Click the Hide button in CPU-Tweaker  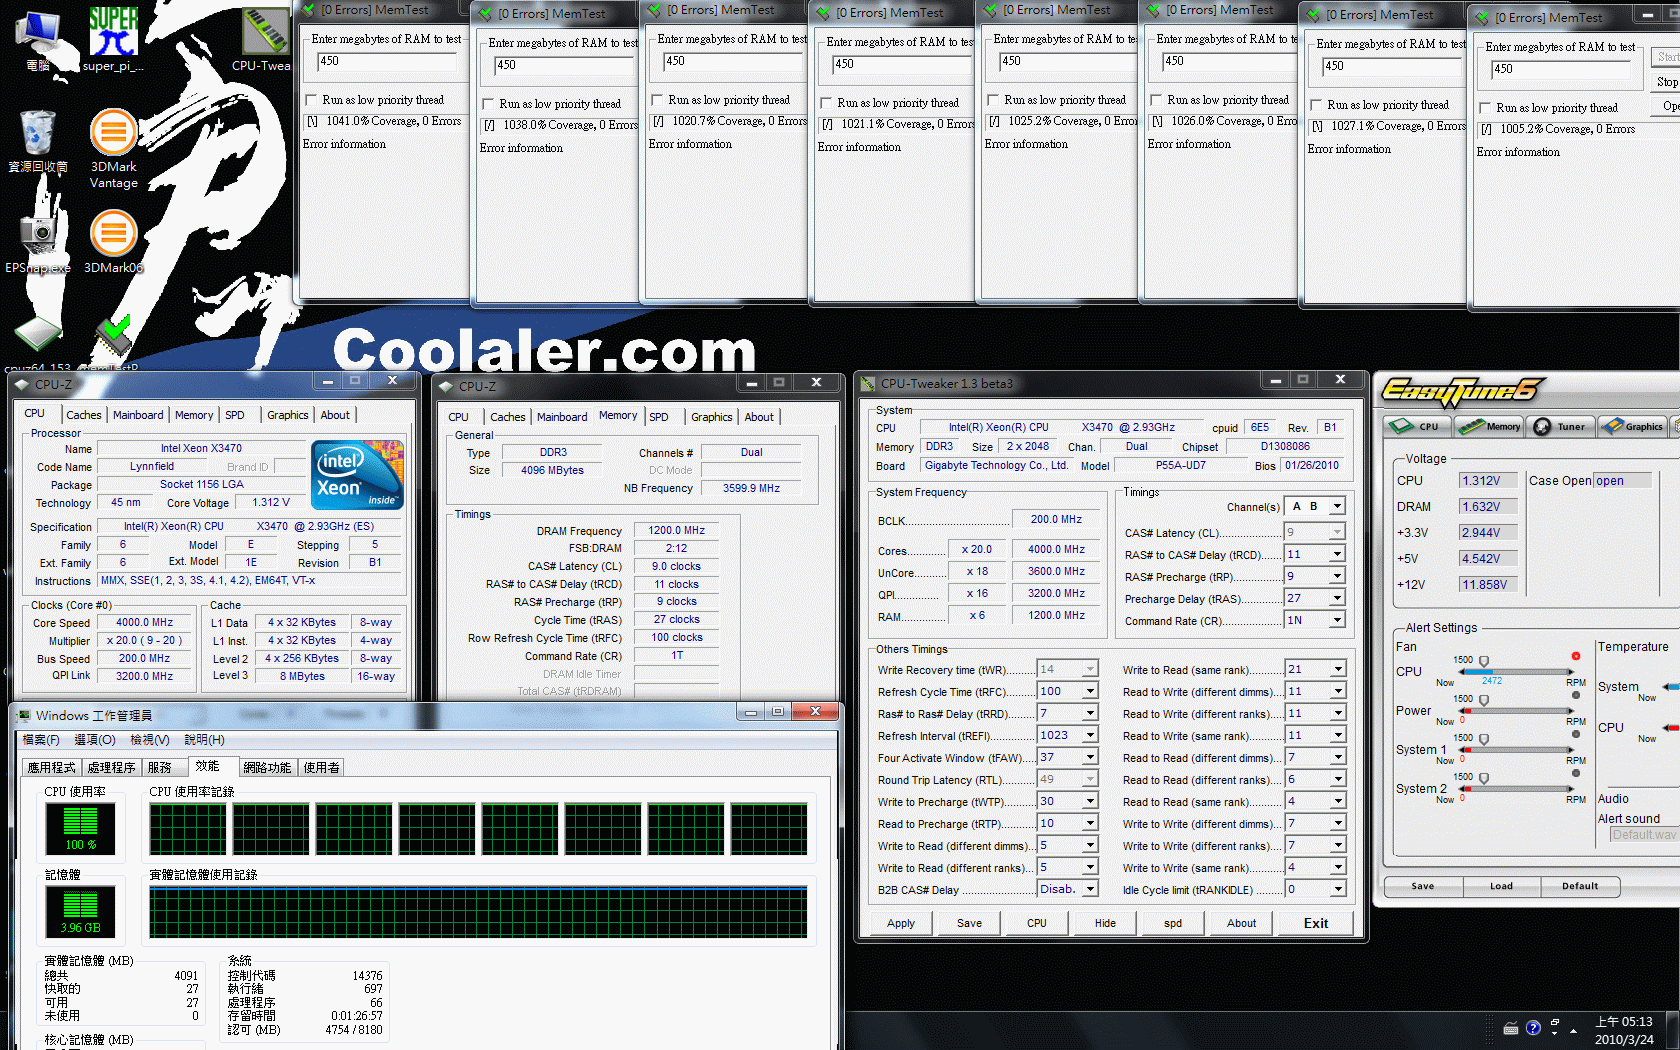click(x=1104, y=923)
